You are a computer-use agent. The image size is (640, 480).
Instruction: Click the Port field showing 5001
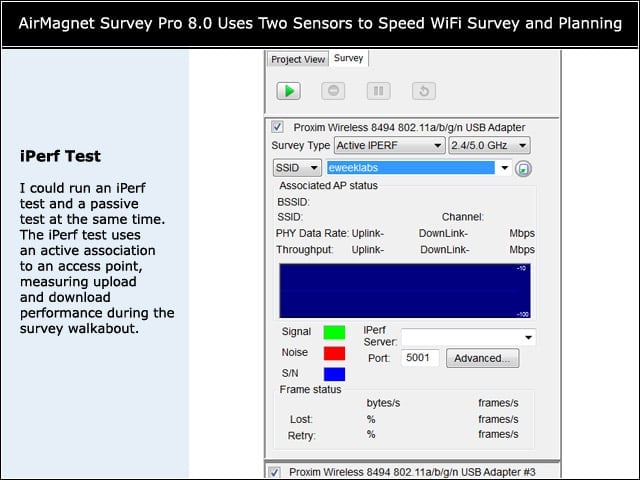tap(420, 358)
